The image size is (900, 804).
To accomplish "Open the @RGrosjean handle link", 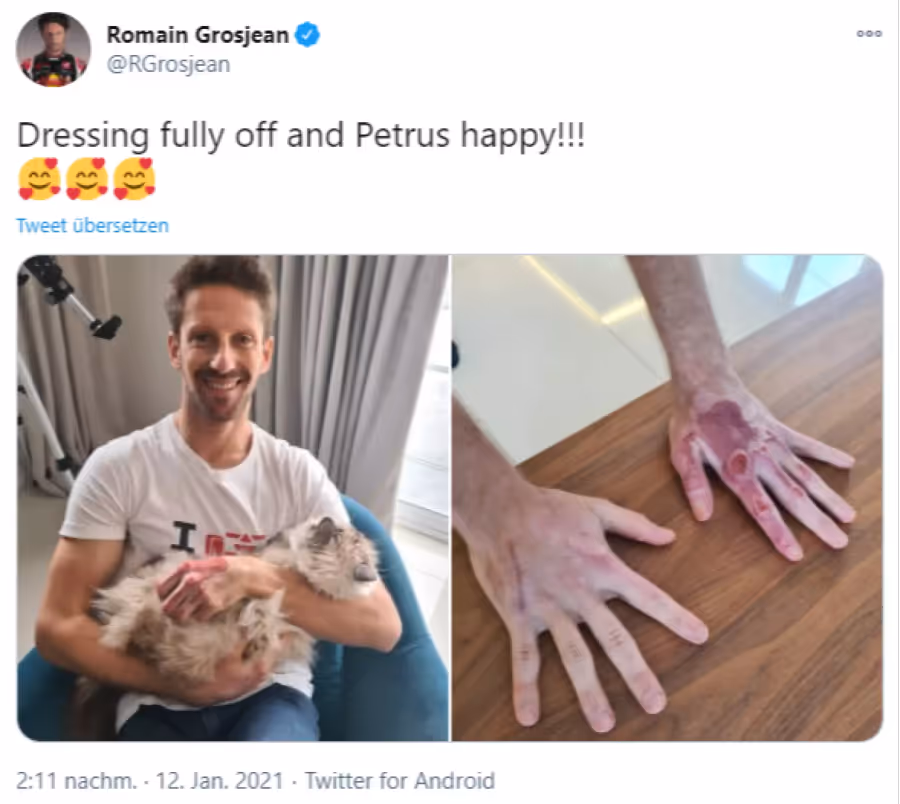I will click(x=168, y=64).
